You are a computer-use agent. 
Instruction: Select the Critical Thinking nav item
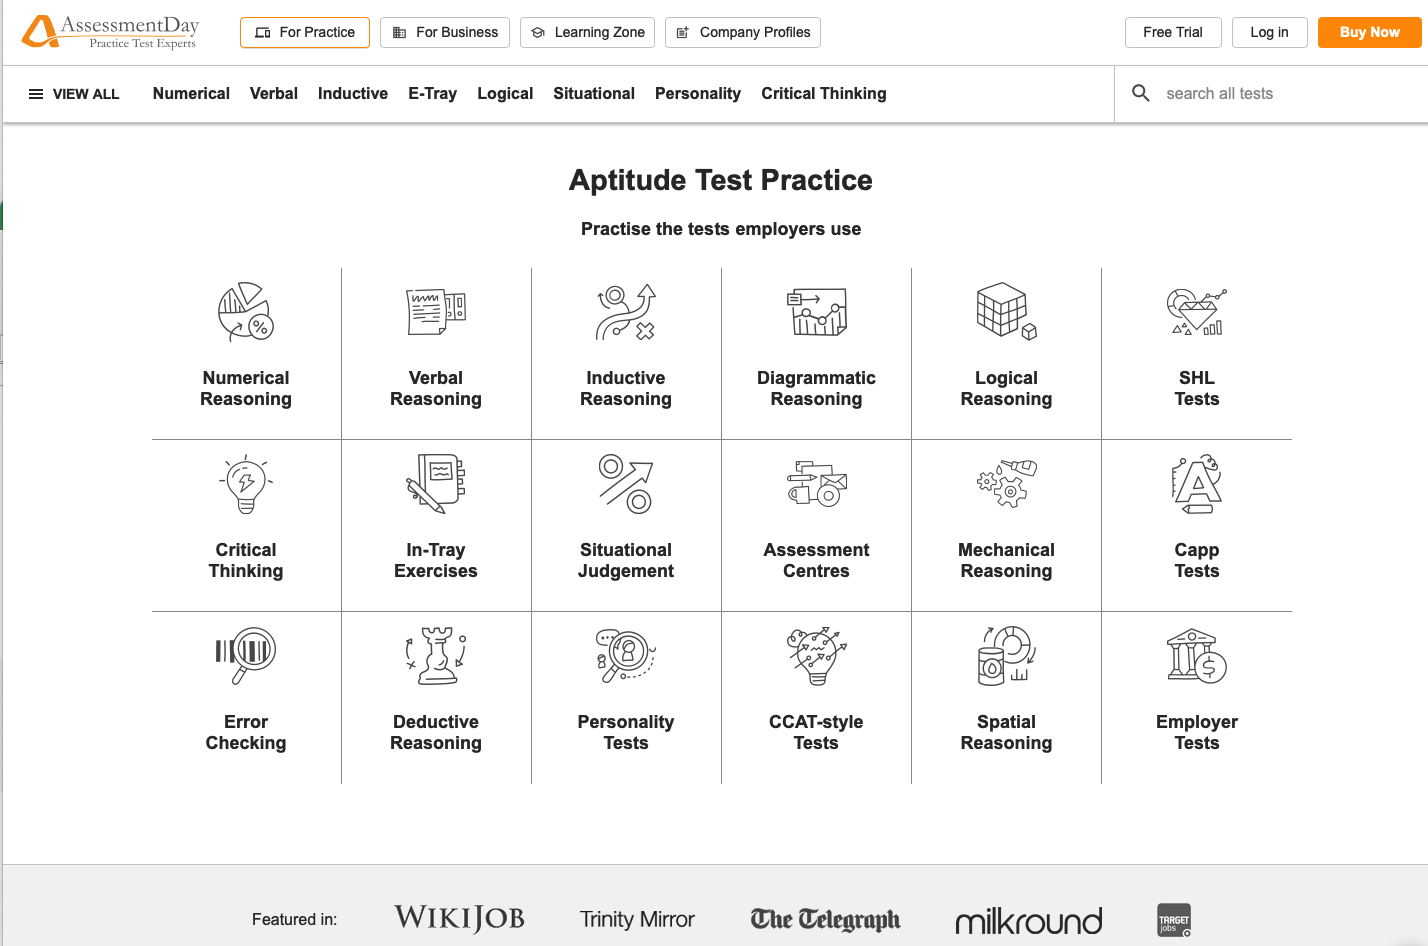824,93
